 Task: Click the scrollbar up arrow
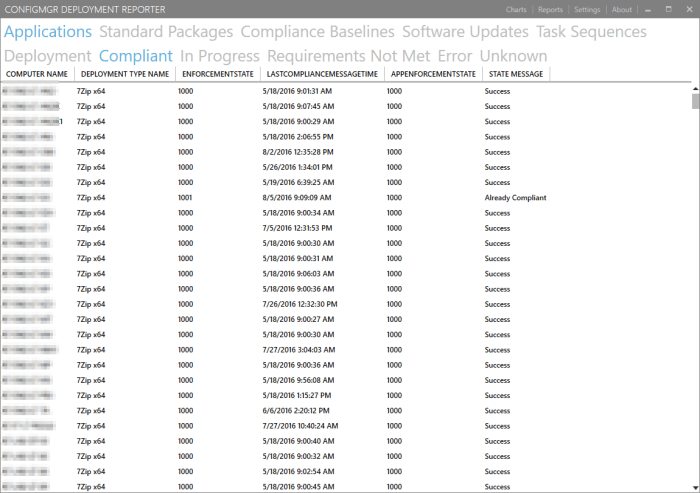point(694,87)
